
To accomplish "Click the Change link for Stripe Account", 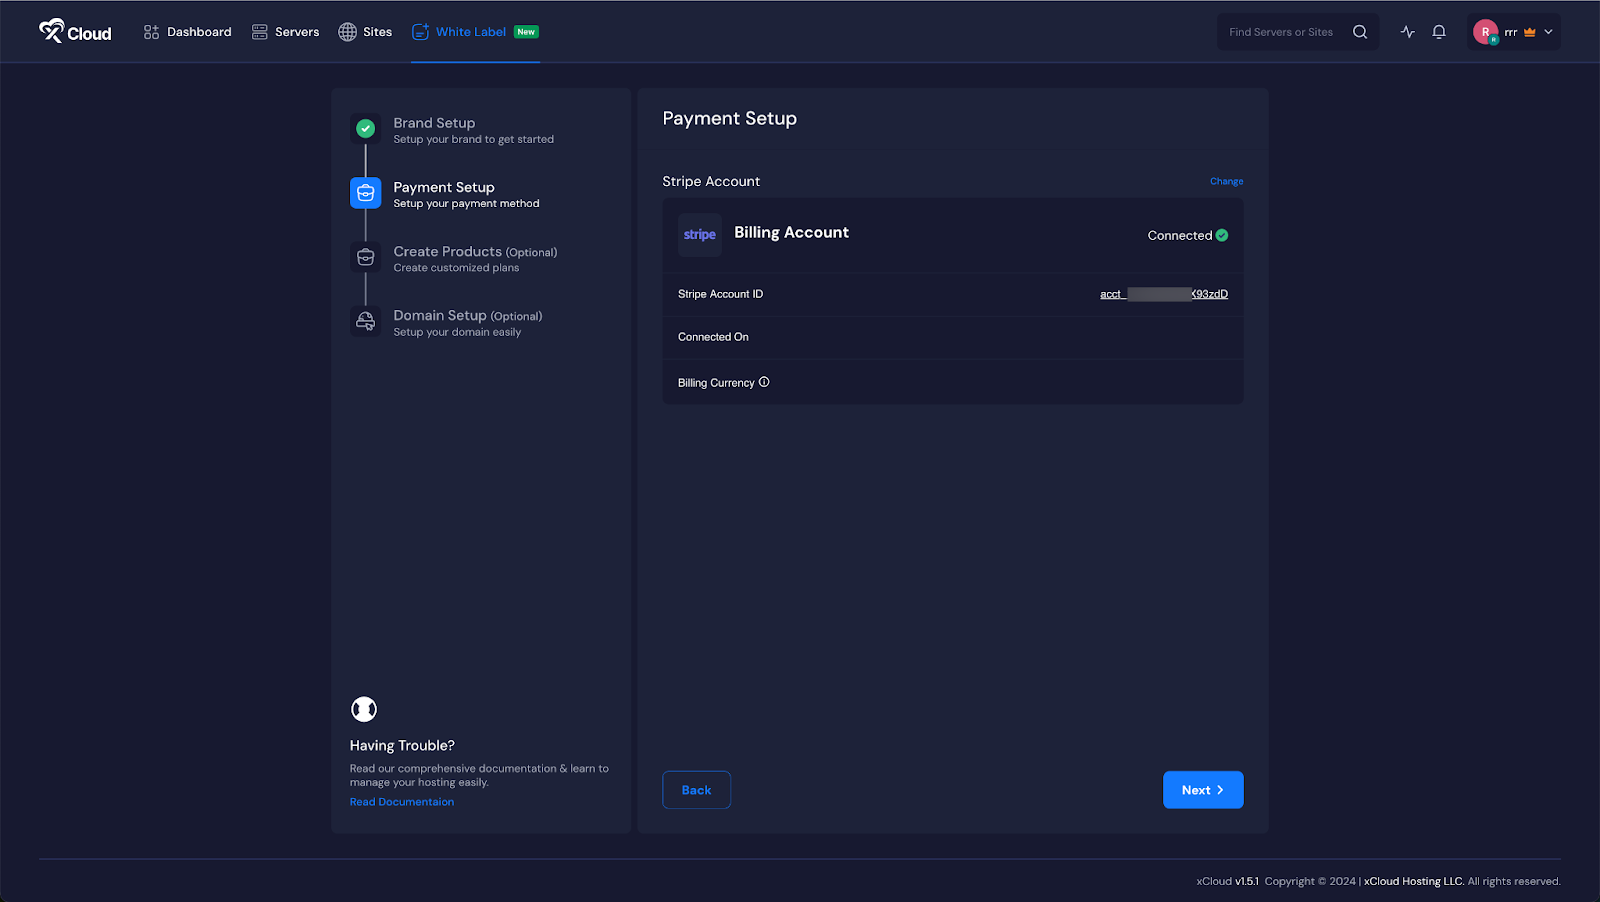I will (1226, 181).
